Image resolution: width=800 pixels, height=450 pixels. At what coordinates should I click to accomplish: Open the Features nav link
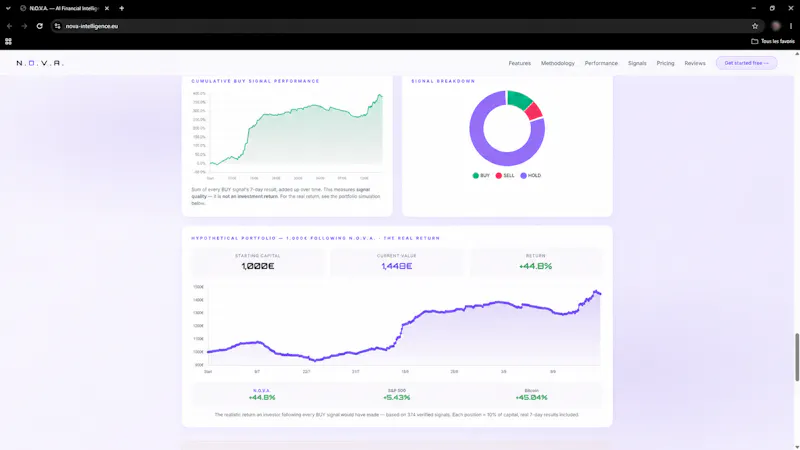[x=519, y=63]
